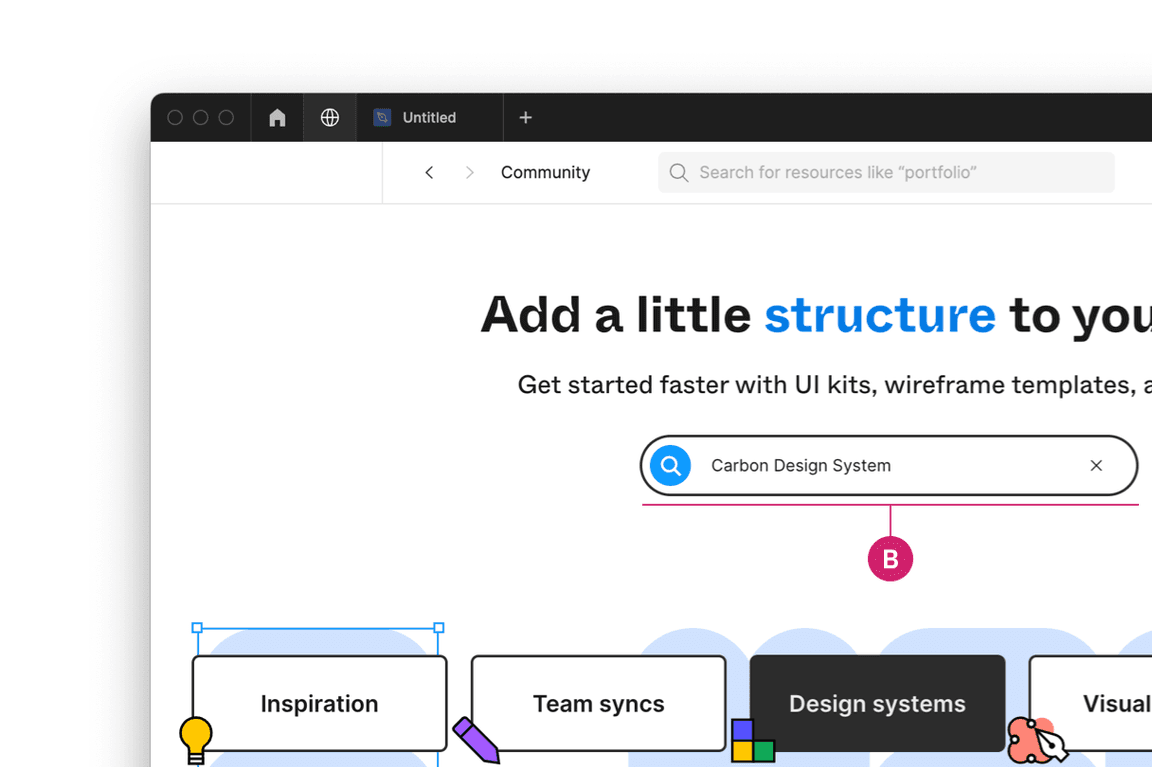Click the 'Get started faster' subtitle text
The width and height of the screenshot is (1152, 767).
point(835,385)
